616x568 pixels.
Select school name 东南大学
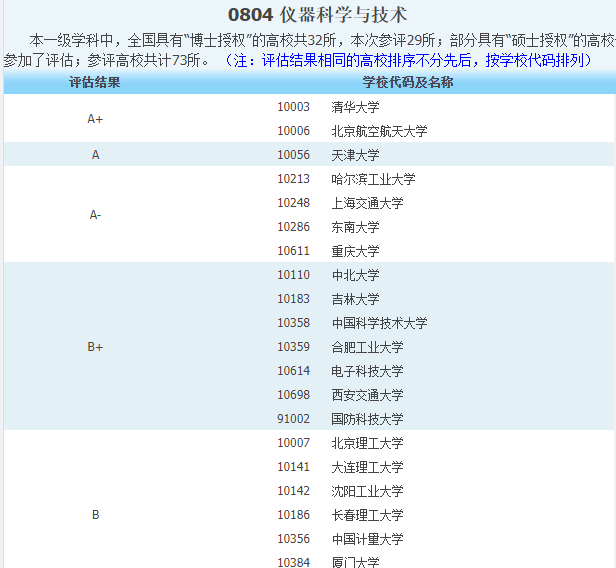355,227
